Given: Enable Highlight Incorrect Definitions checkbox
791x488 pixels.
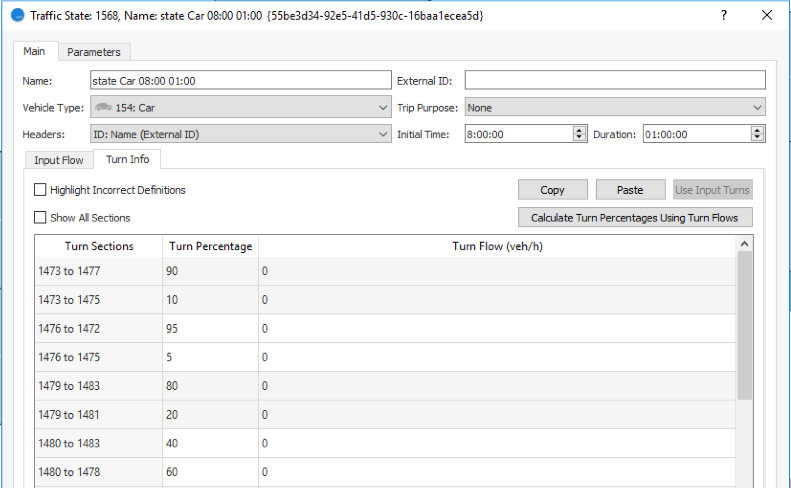Looking at the screenshot, I should (41, 190).
